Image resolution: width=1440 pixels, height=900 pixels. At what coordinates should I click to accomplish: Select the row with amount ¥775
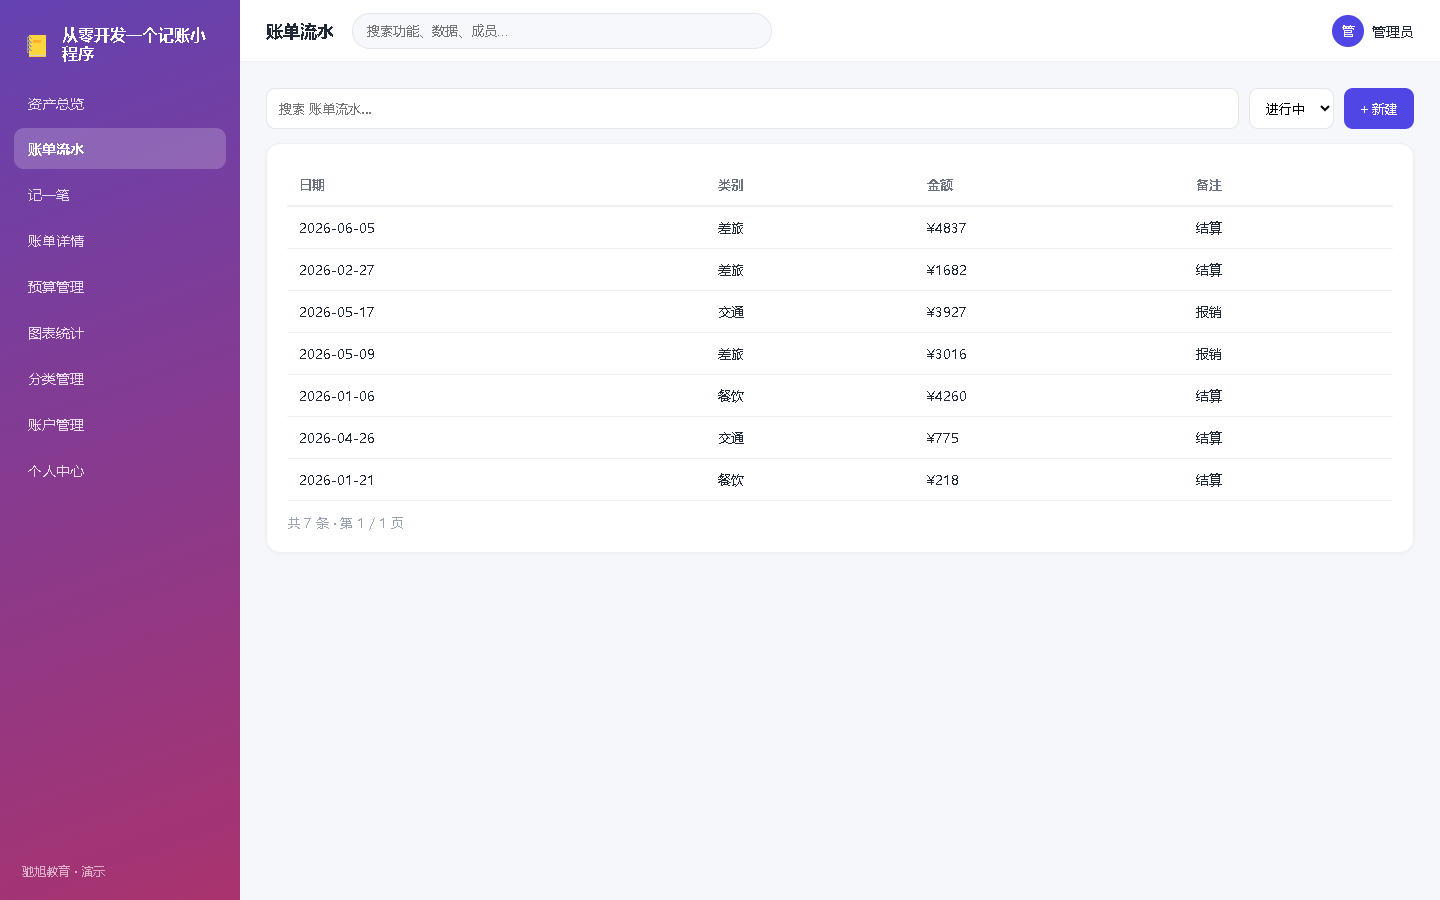840,438
